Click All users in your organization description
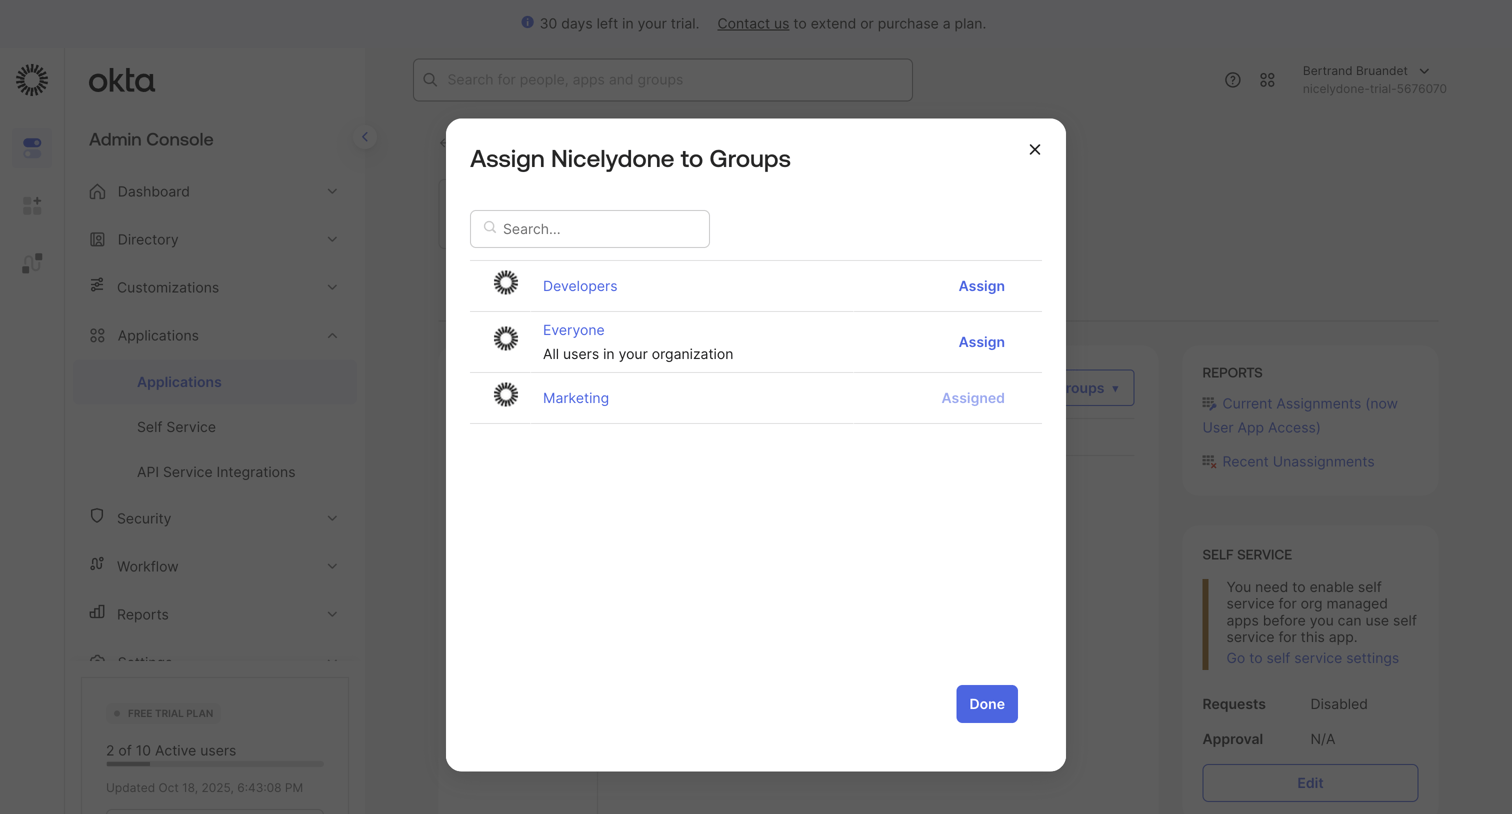Viewport: 1512px width, 814px height. (638, 354)
